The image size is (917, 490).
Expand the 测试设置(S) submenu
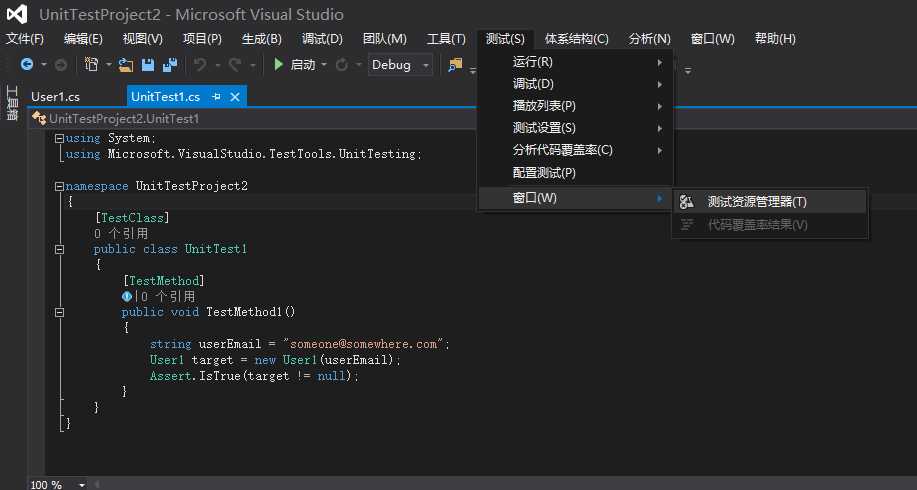(575, 128)
